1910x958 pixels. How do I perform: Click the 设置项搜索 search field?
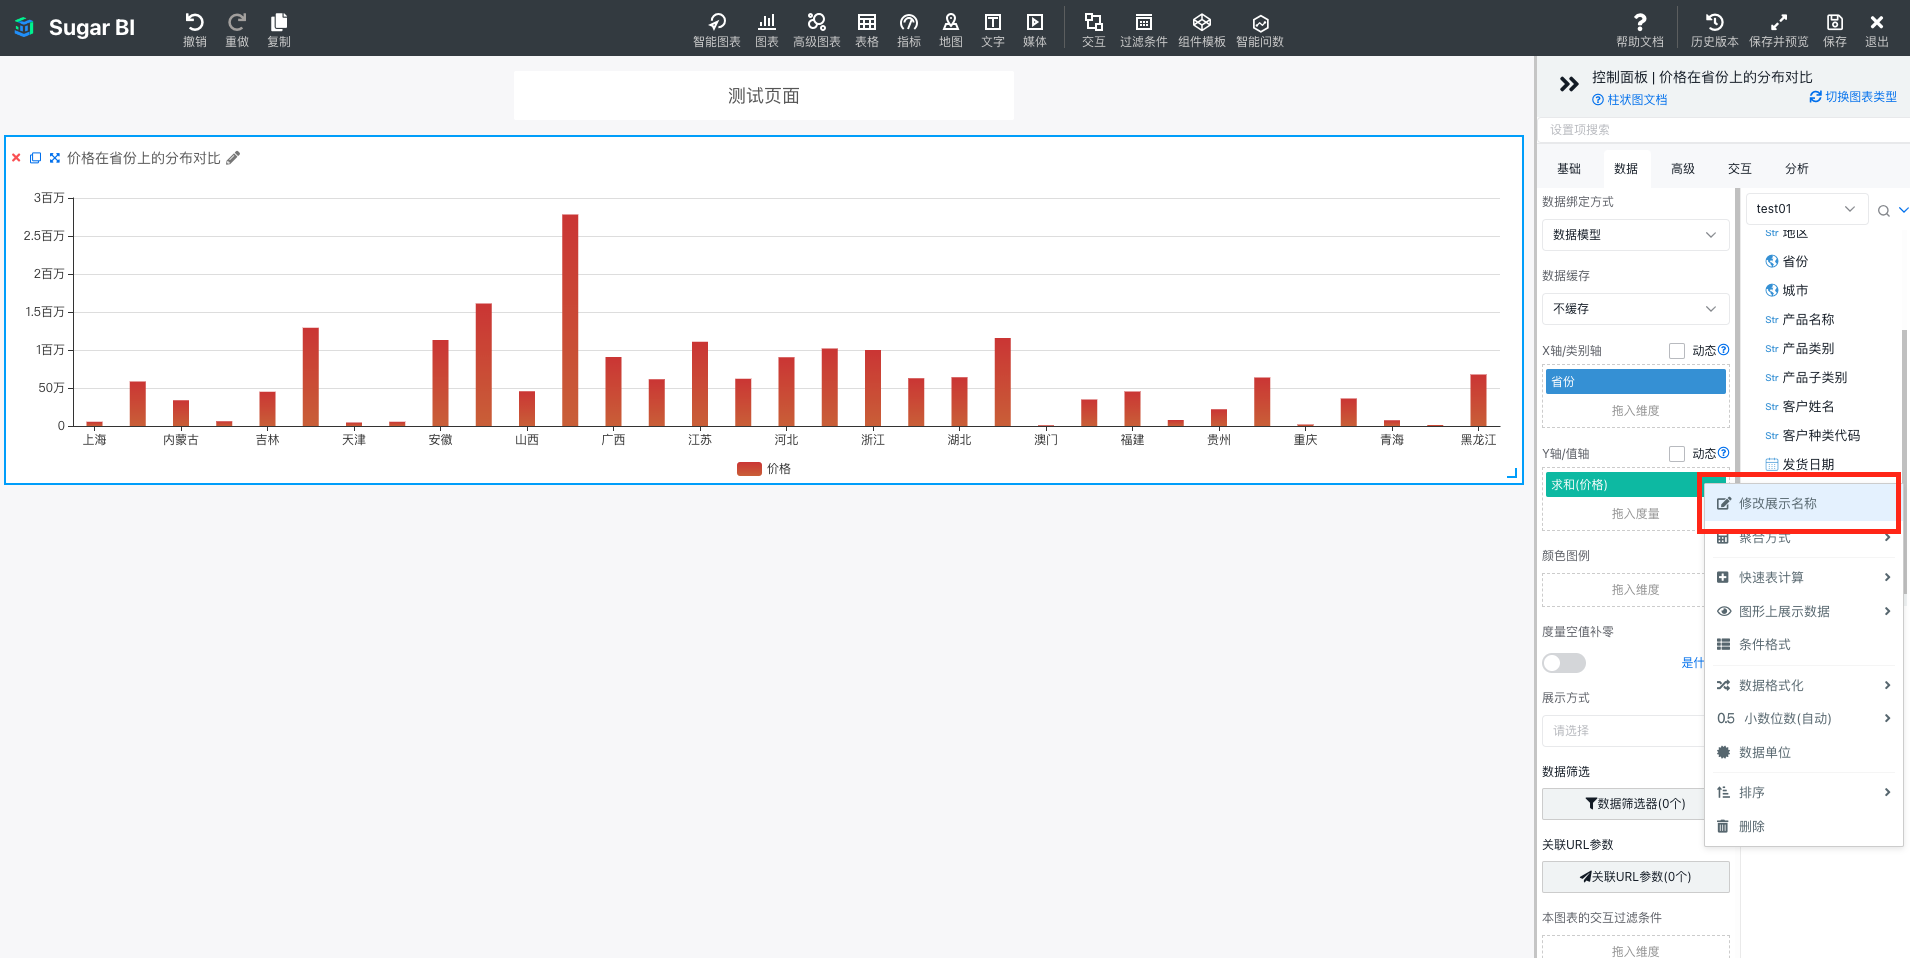[1723, 130]
